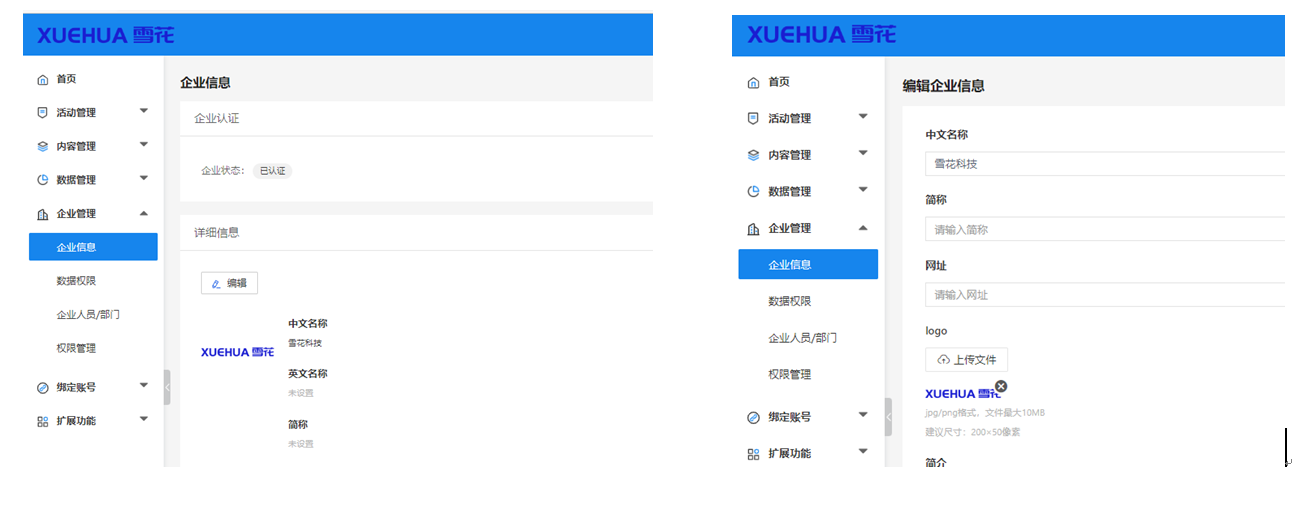1311x521 pixels.
Task: Click the 建议尺寸：200×50像素 hint text
Action: [973, 432]
